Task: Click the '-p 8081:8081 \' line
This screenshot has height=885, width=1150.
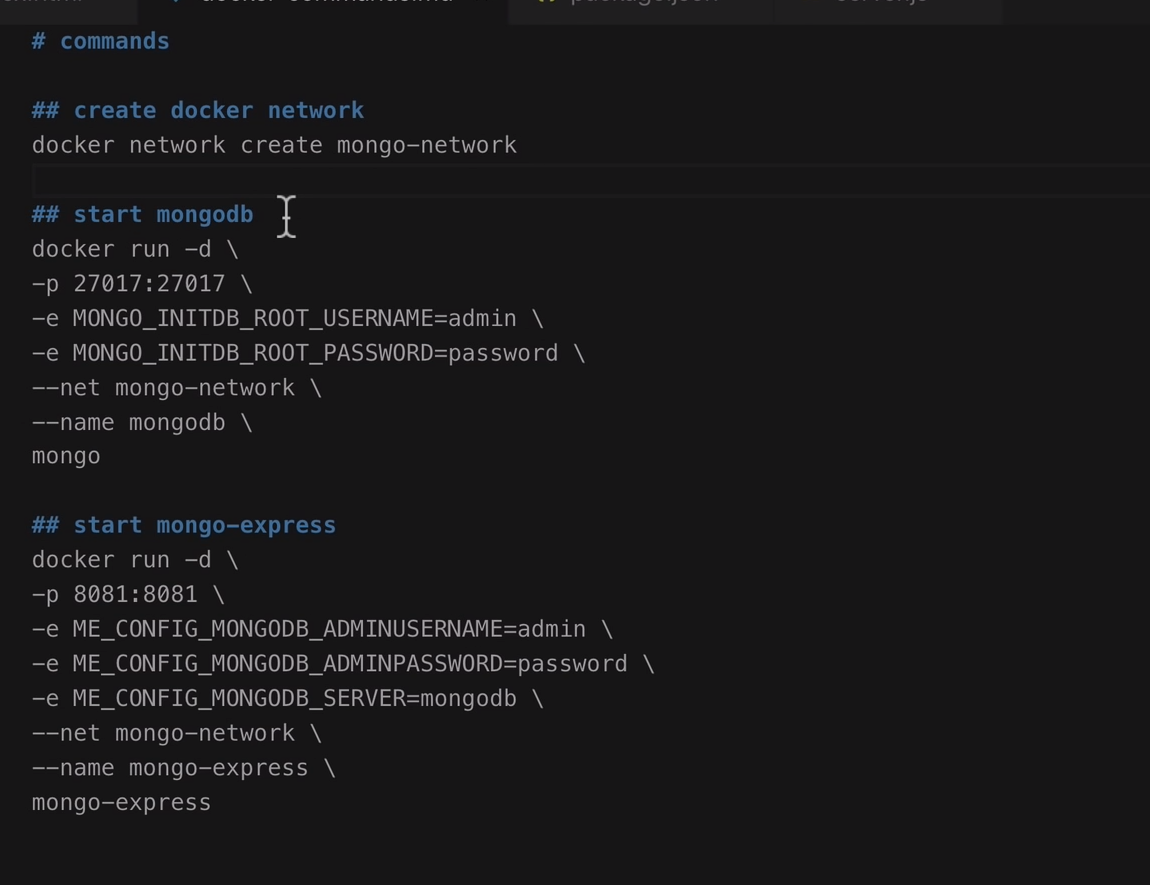Action: pos(128,595)
